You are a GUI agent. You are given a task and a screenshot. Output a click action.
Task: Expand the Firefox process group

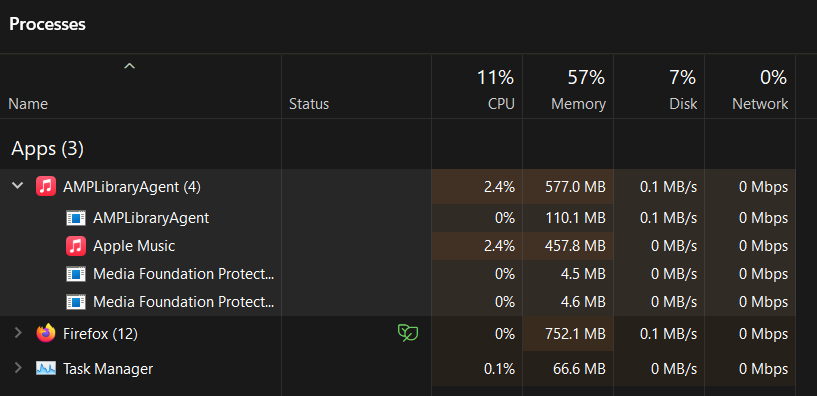[x=18, y=332]
